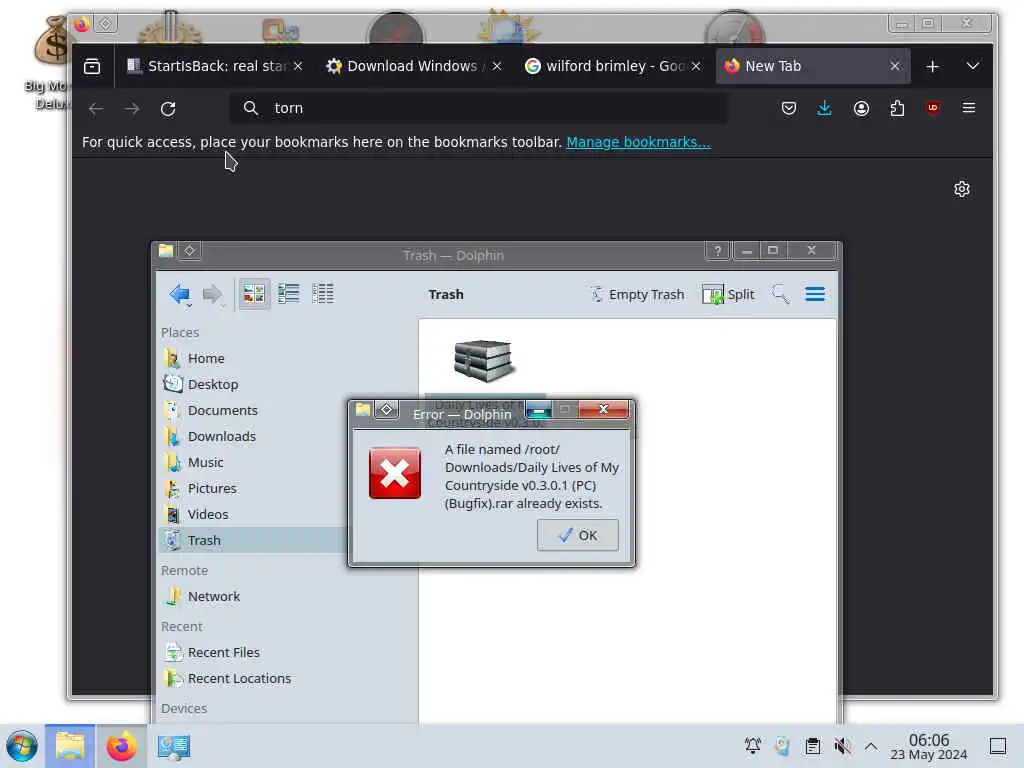
Task: Select the archive file thumbnail in Trash
Action: pyautogui.click(x=484, y=360)
